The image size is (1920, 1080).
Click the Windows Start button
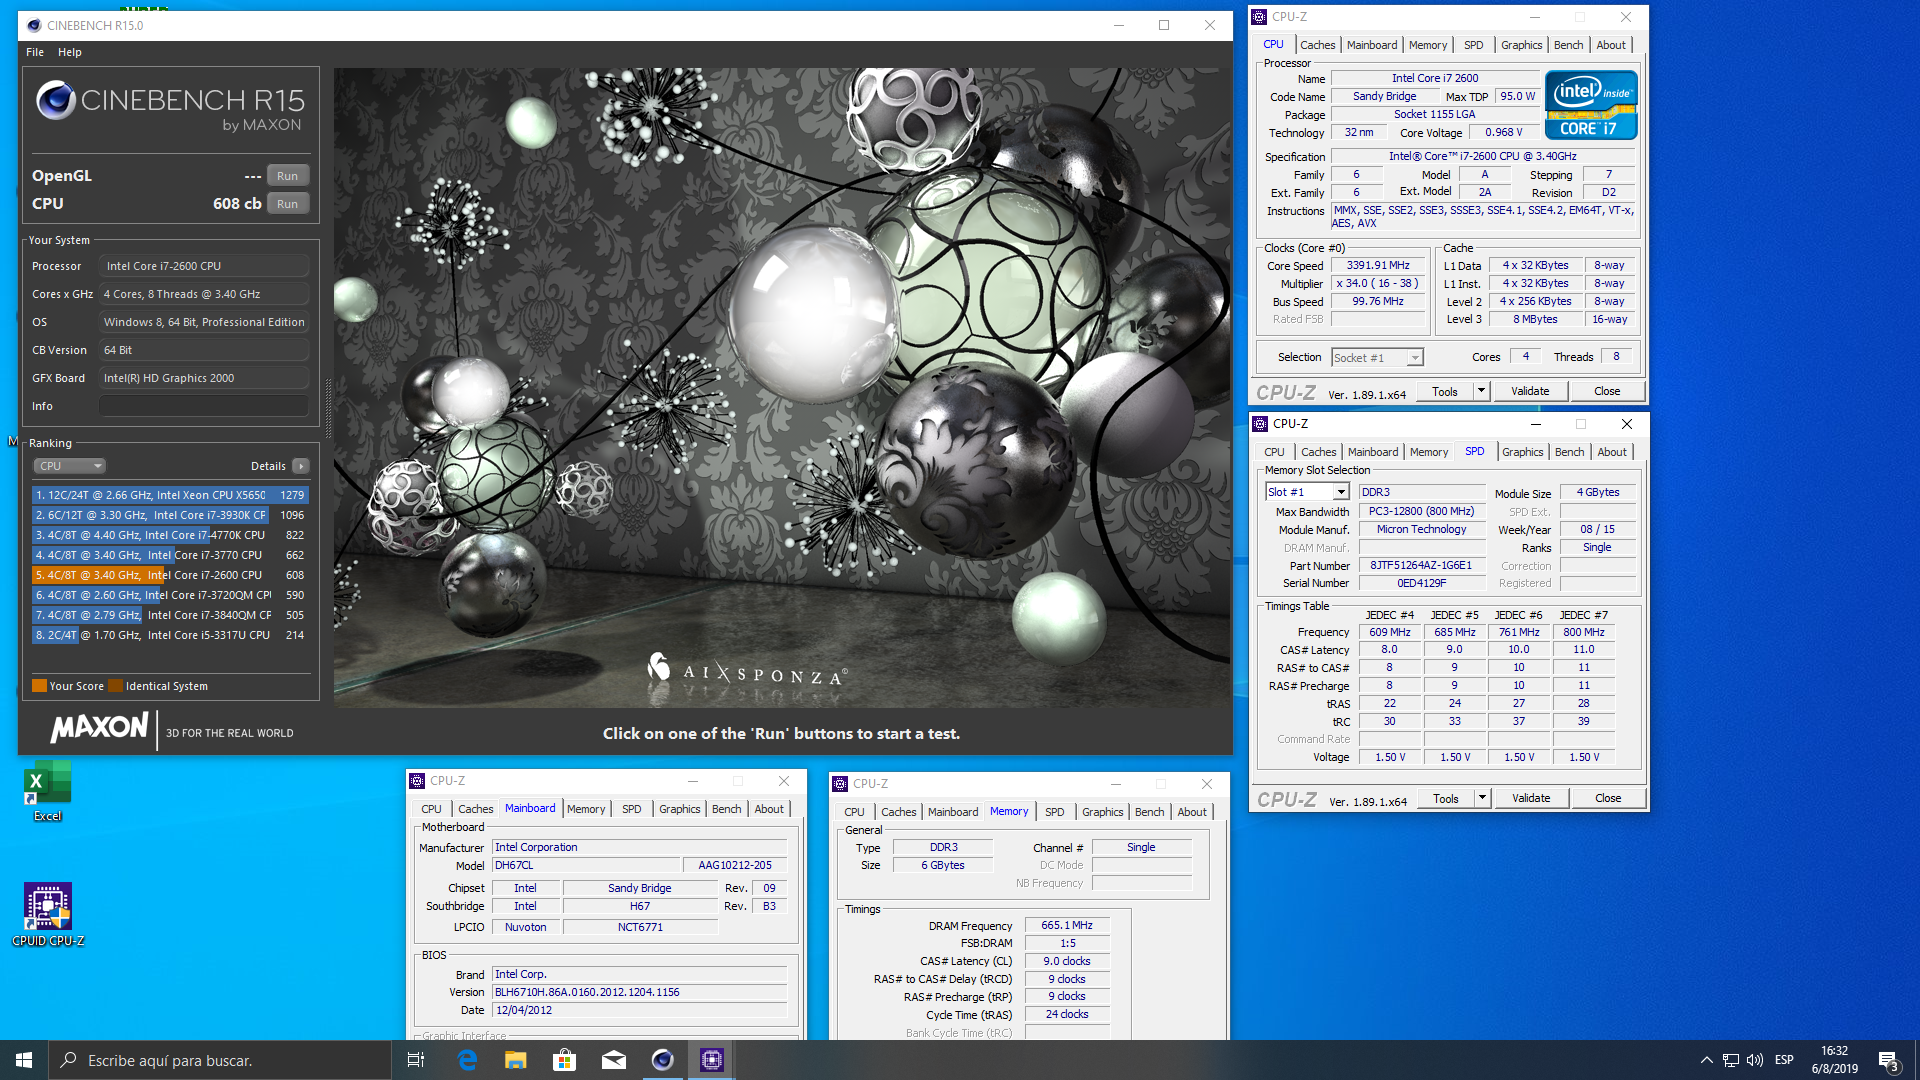click(x=24, y=1060)
